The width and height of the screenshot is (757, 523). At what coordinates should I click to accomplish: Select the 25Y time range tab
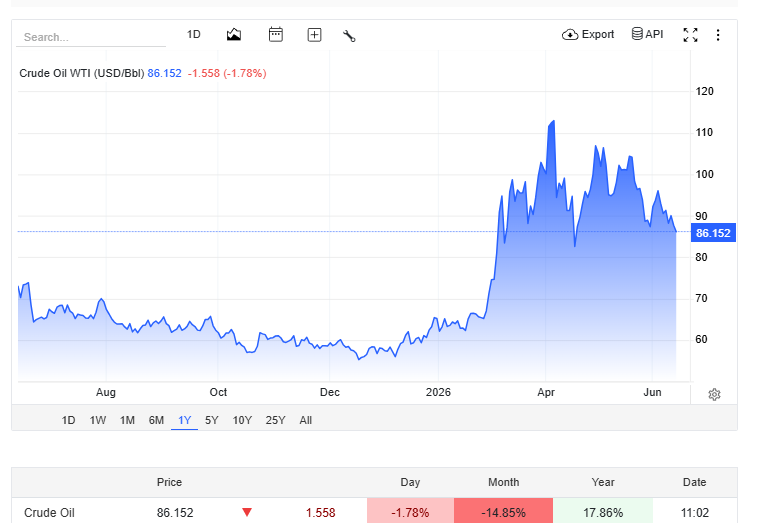[275, 420]
